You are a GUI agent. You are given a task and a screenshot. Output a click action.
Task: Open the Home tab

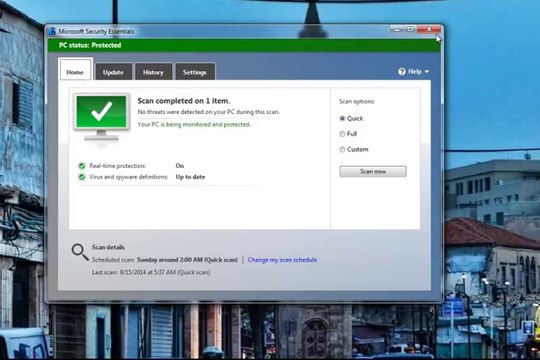75,70
